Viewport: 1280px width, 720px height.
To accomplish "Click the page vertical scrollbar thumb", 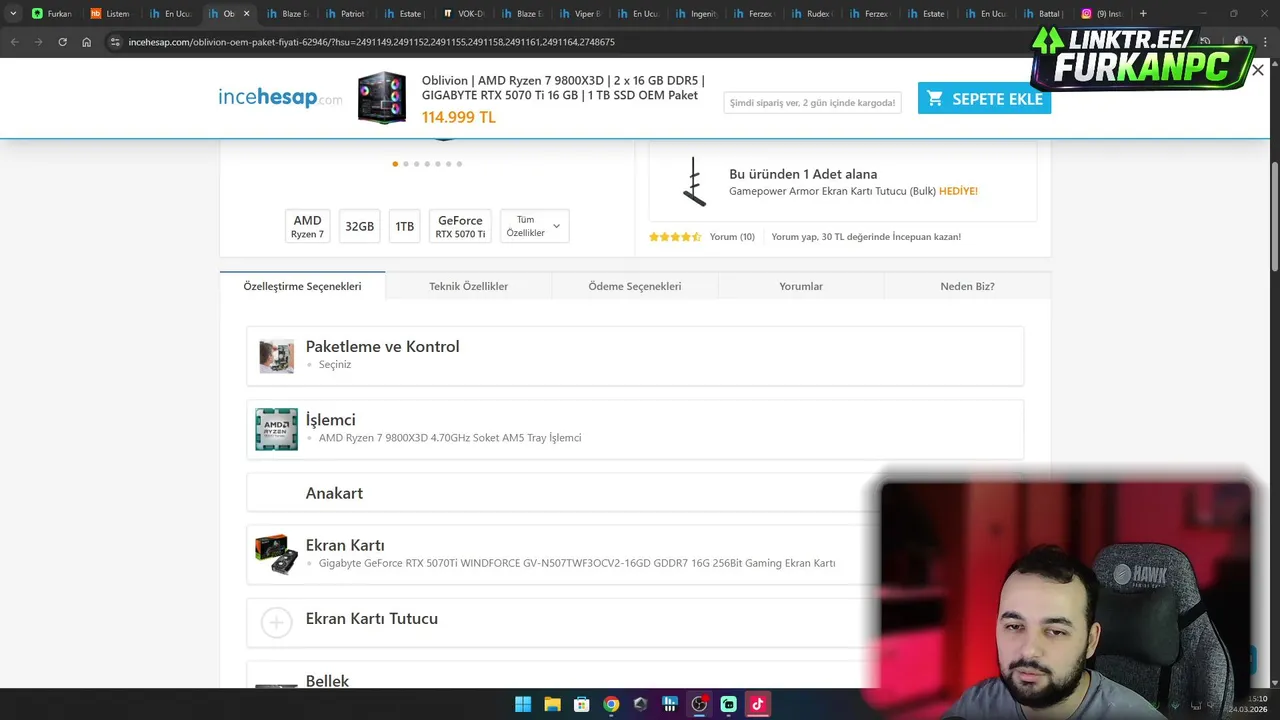I will point(1274,215).
